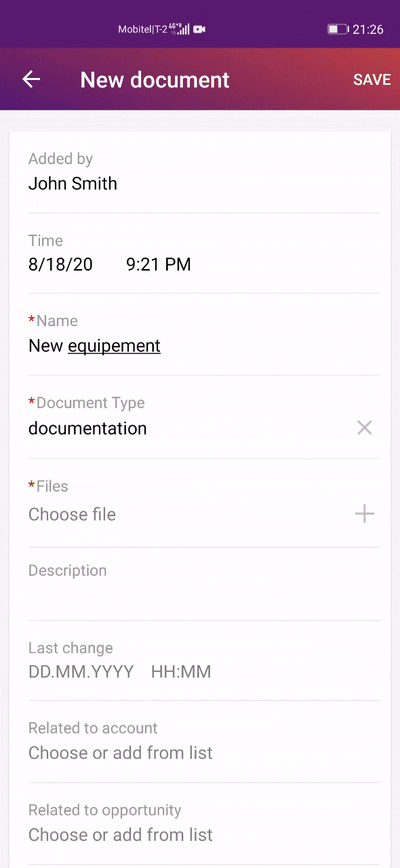Tap the New document title
This screenshot has height=868, width=400.
[154, 80]
